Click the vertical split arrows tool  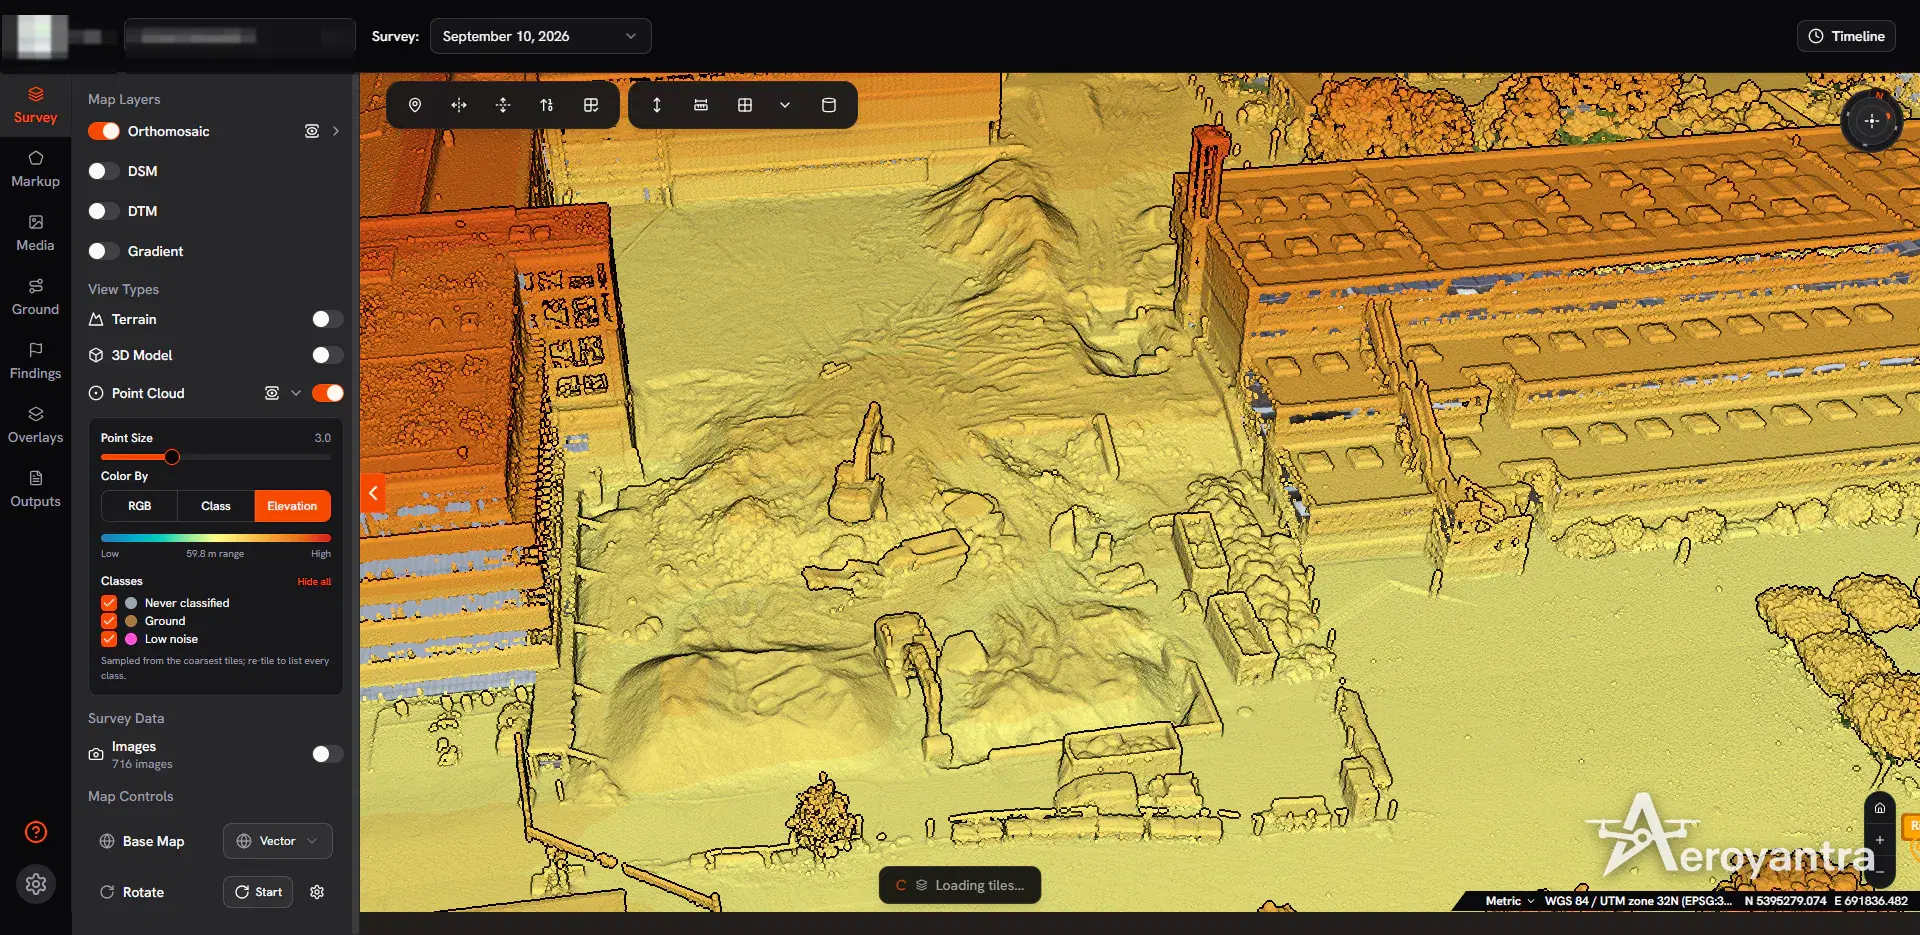503,105
